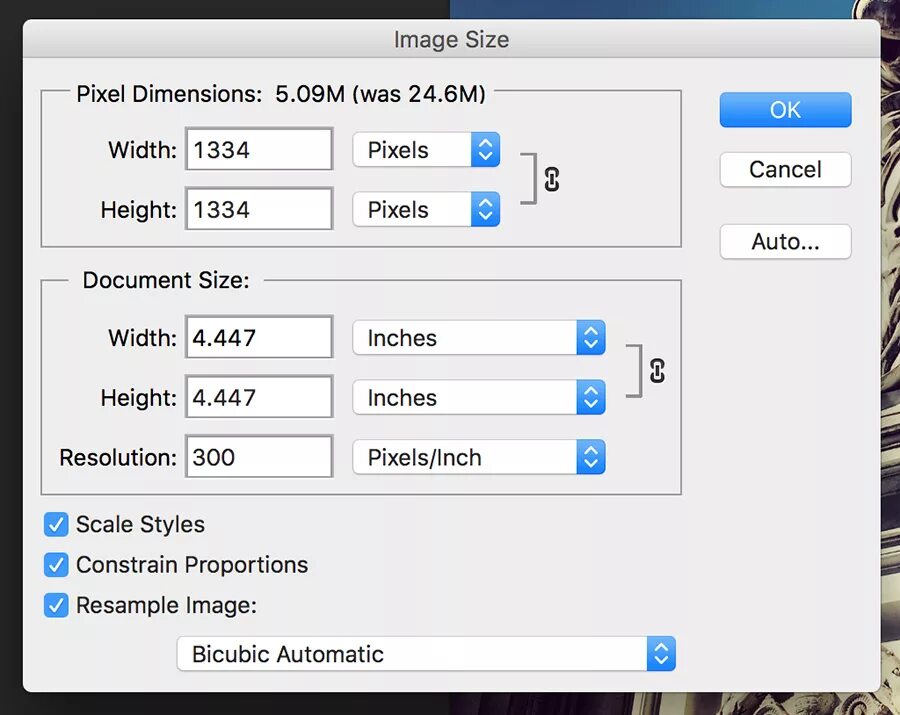Click the Auto... button
The width and height of the screenshot is (900, 715).
785,242
